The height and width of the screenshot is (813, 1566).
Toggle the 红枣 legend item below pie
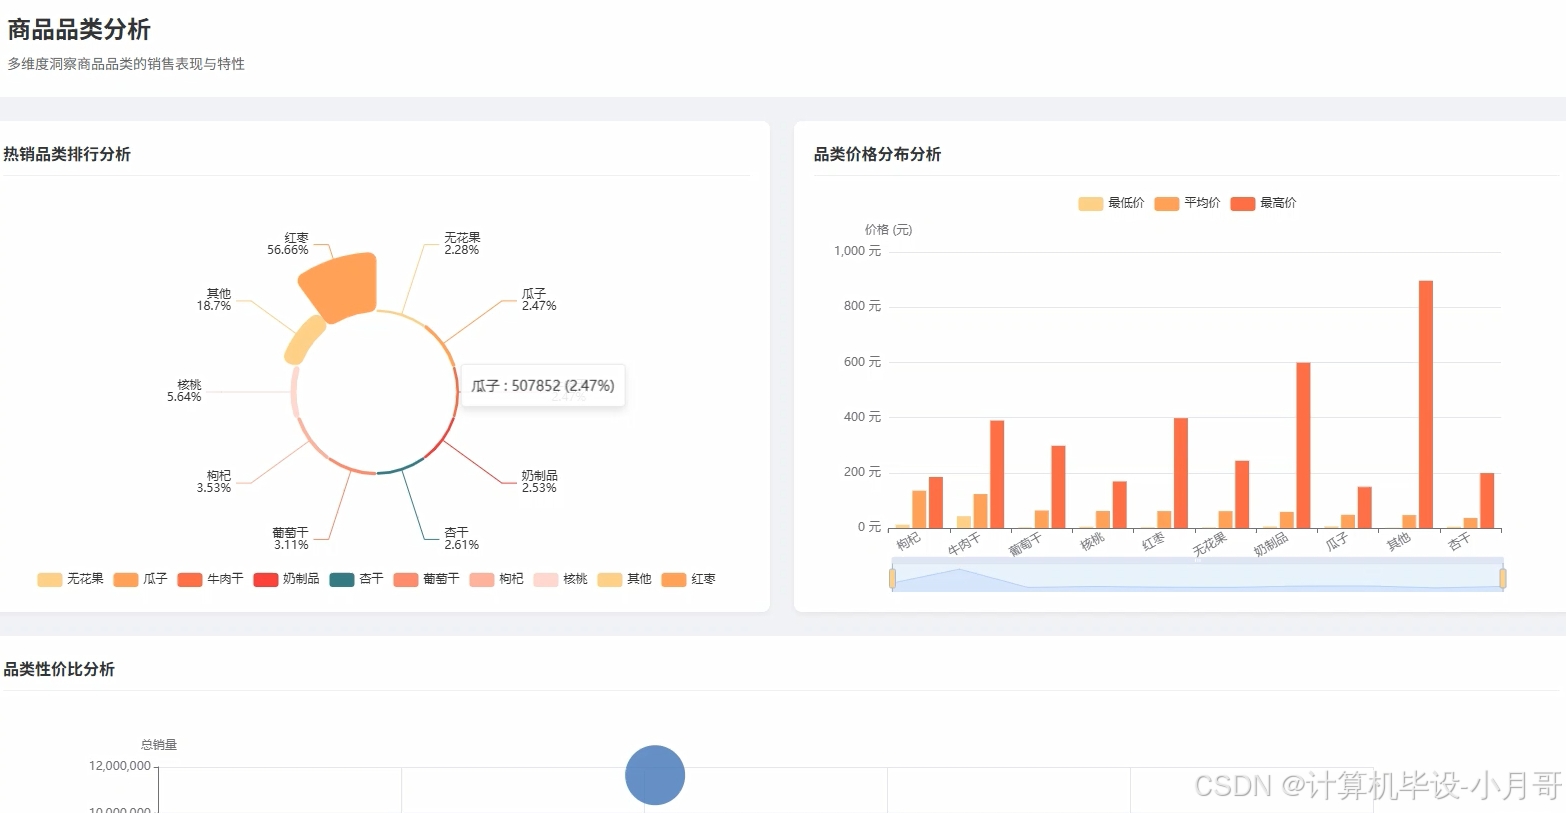tap(688, 579)
